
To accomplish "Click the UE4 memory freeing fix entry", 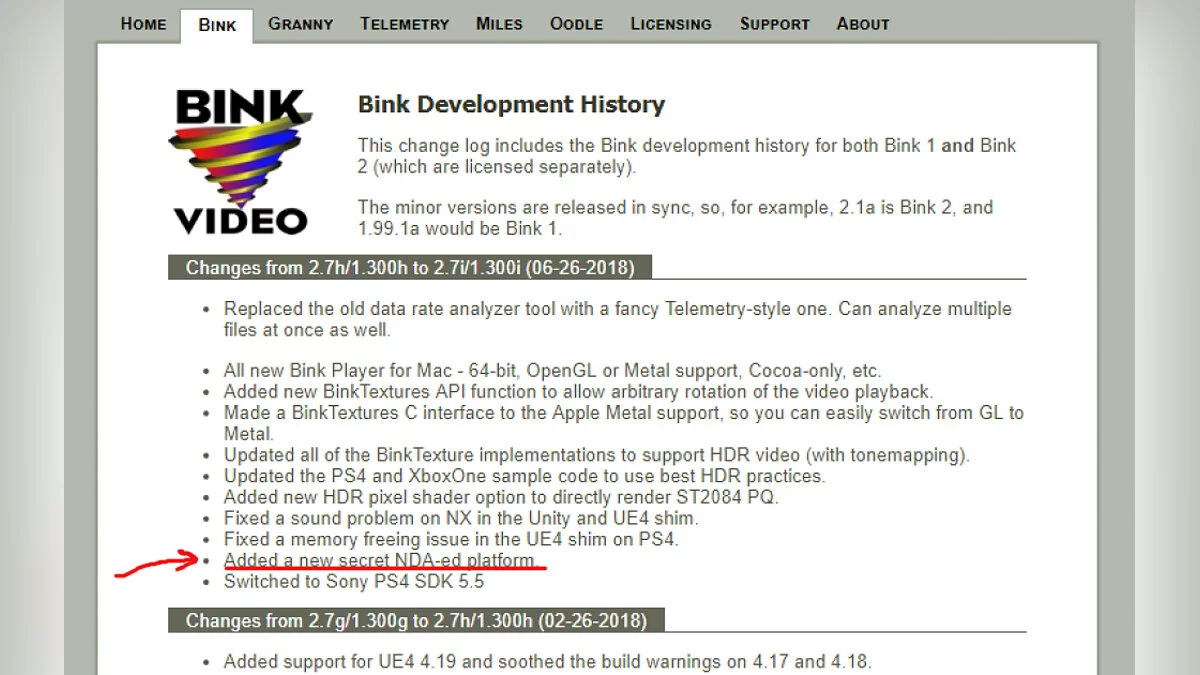I will tap(452, 539).
